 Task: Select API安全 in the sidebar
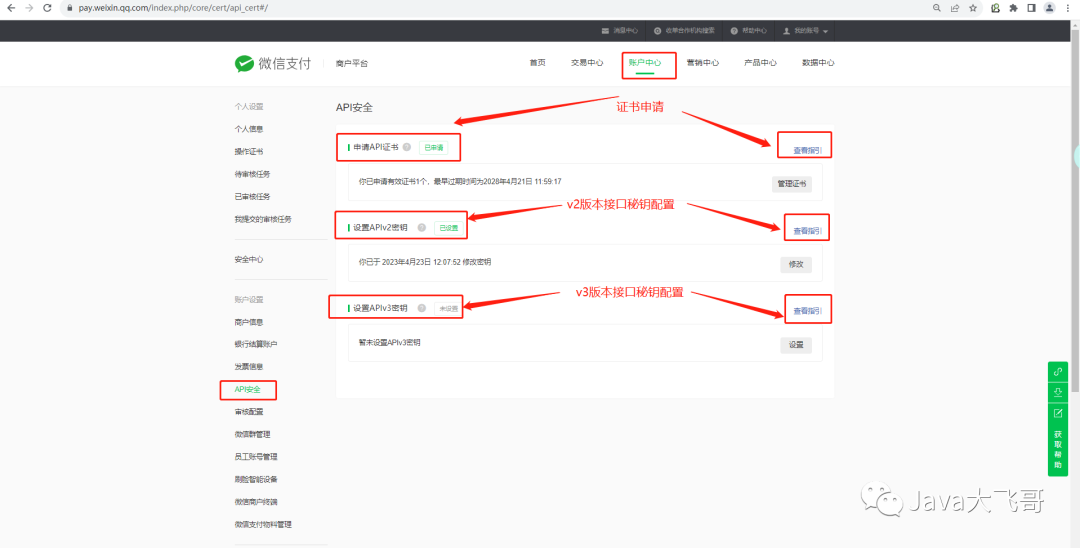pos(248,390)
